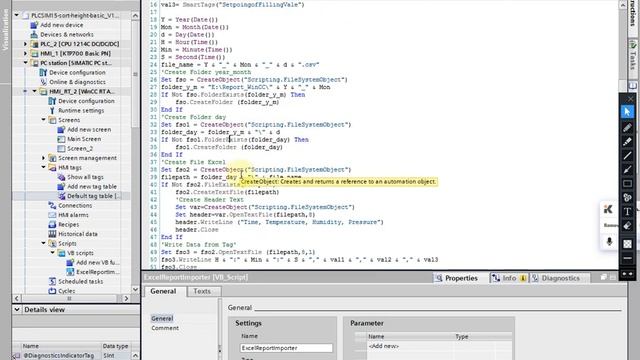Click Runtime settings wrench icon
The width and height of the screenshot is (640, 360).
pyautogui.click(x=52, y=110)
